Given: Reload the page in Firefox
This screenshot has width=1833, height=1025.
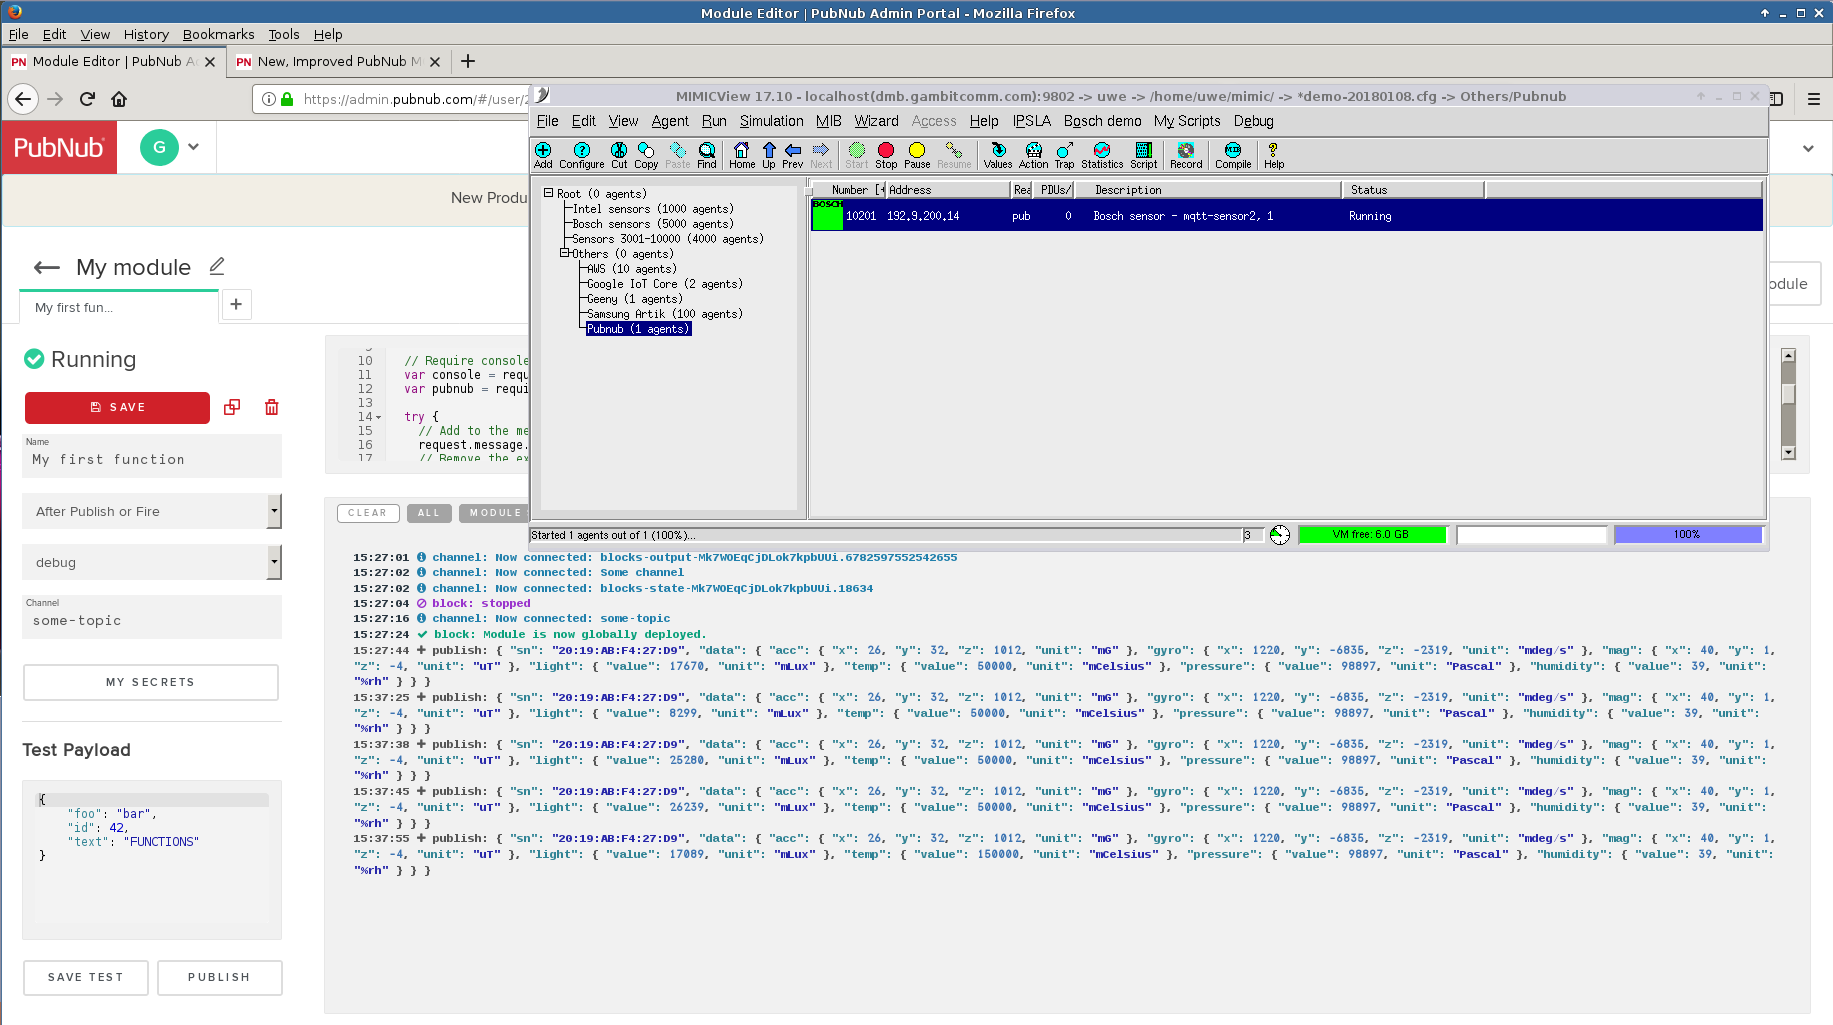Looking at the screenshot, I should point(87,99).
